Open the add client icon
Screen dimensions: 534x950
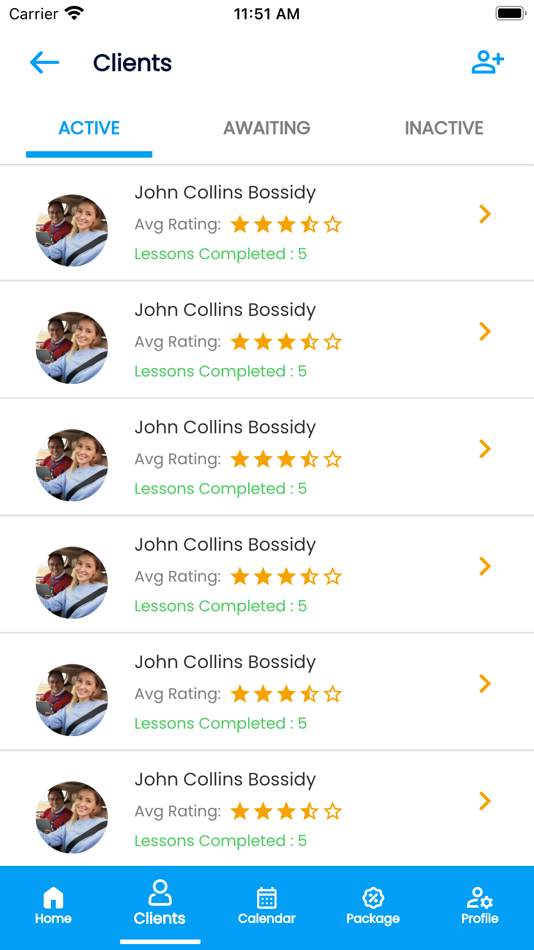coord(488,62)
